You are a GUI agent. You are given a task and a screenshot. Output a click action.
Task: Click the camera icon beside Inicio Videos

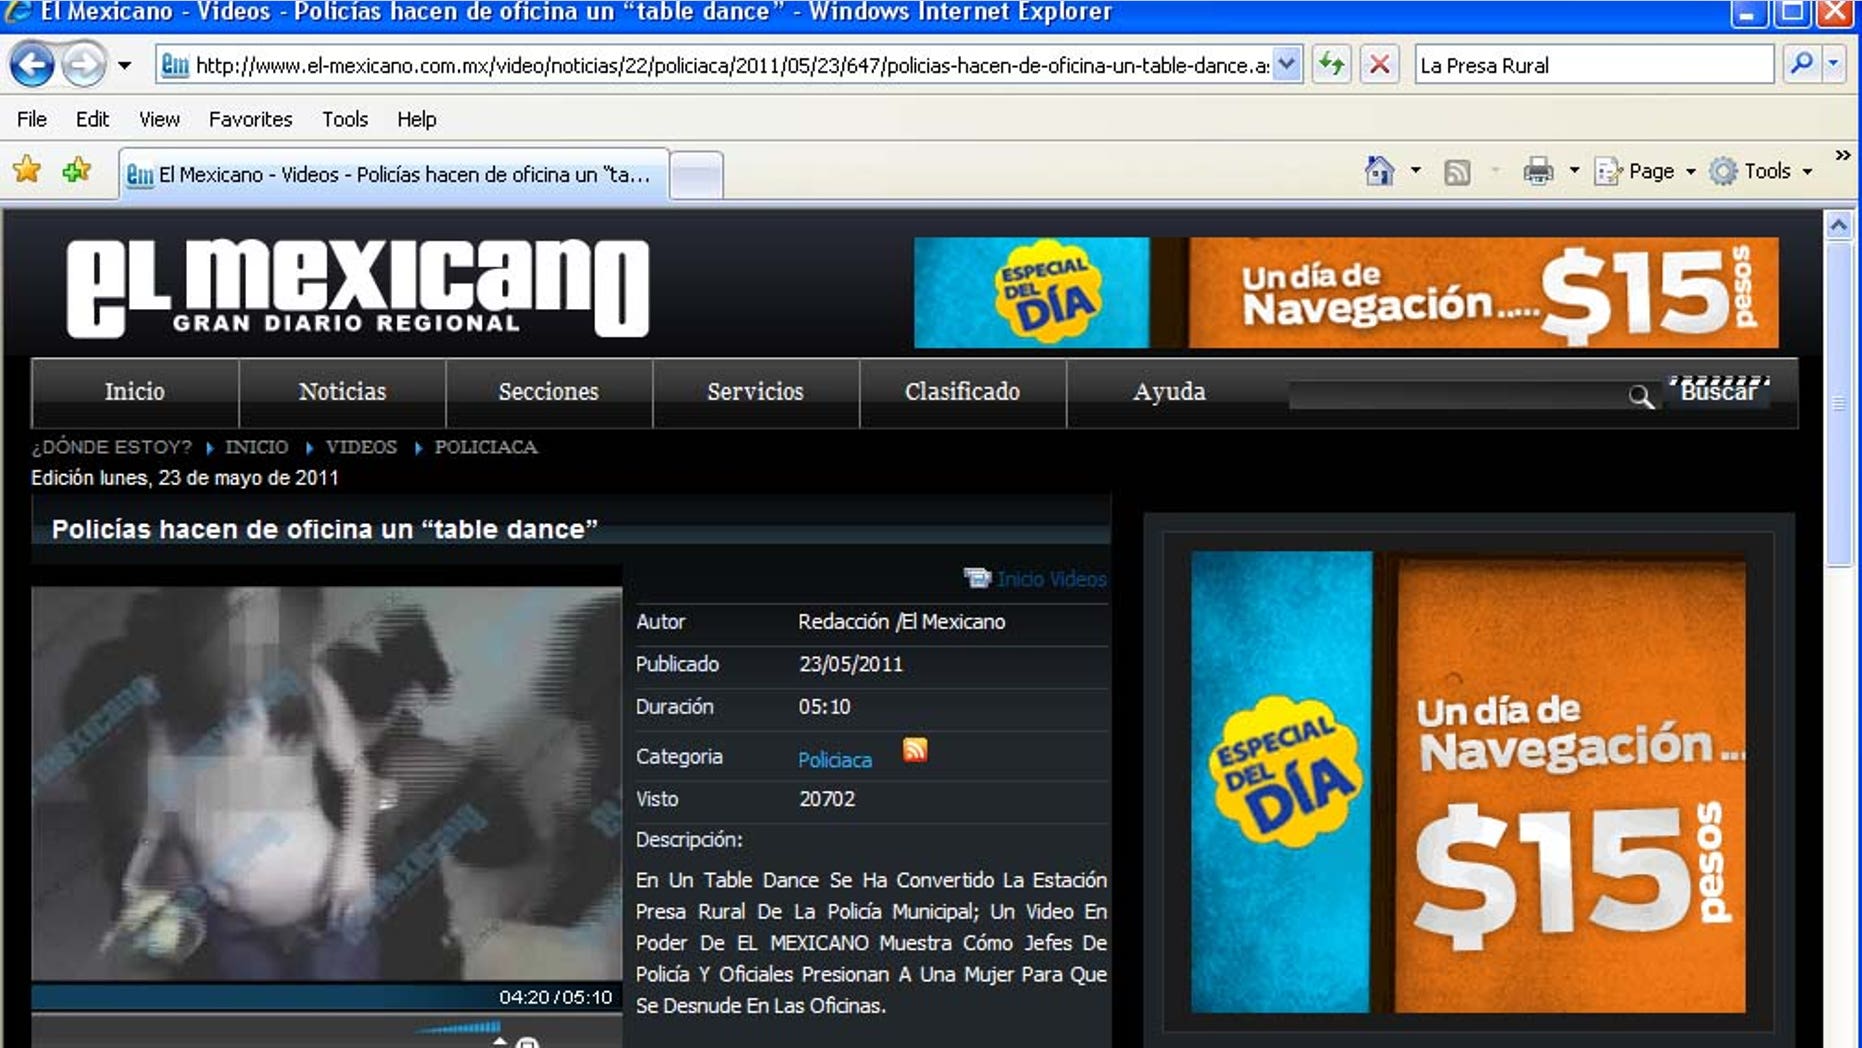click(977, 578)
